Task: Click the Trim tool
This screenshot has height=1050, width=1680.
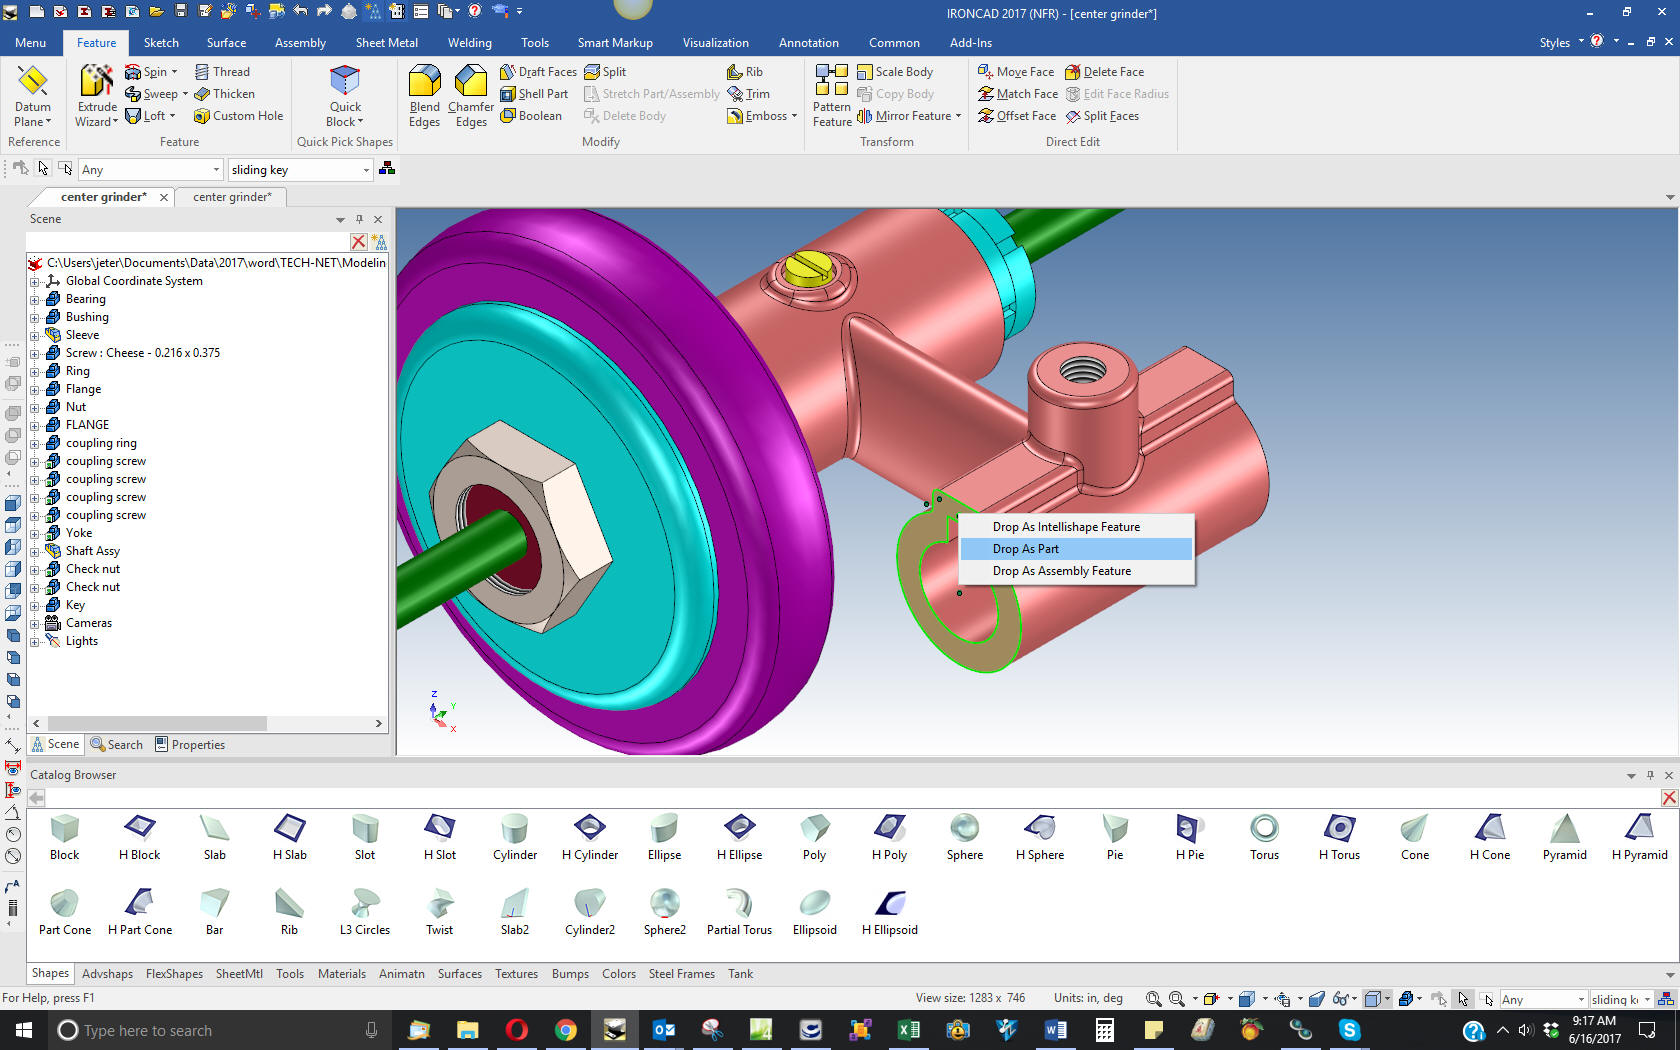Action: pyautogui.click(x=749, y=94)
